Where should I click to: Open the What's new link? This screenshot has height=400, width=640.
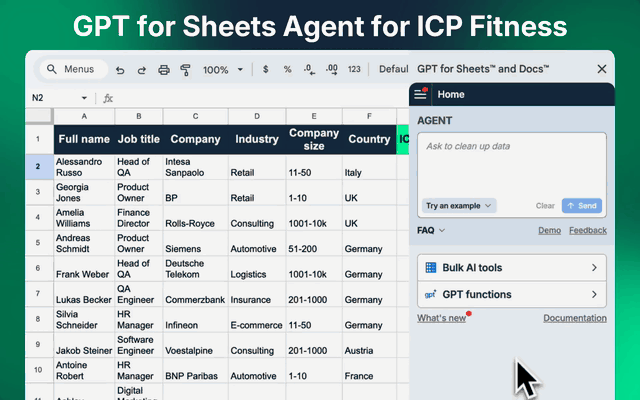(442, 318)
